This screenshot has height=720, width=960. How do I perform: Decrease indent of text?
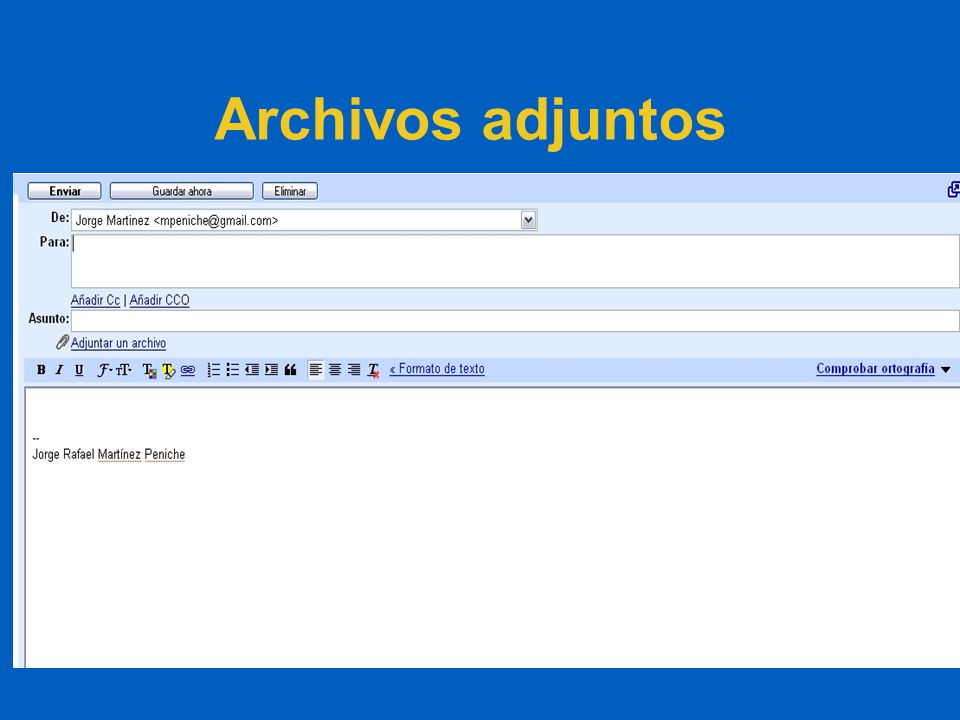[252, 370]
